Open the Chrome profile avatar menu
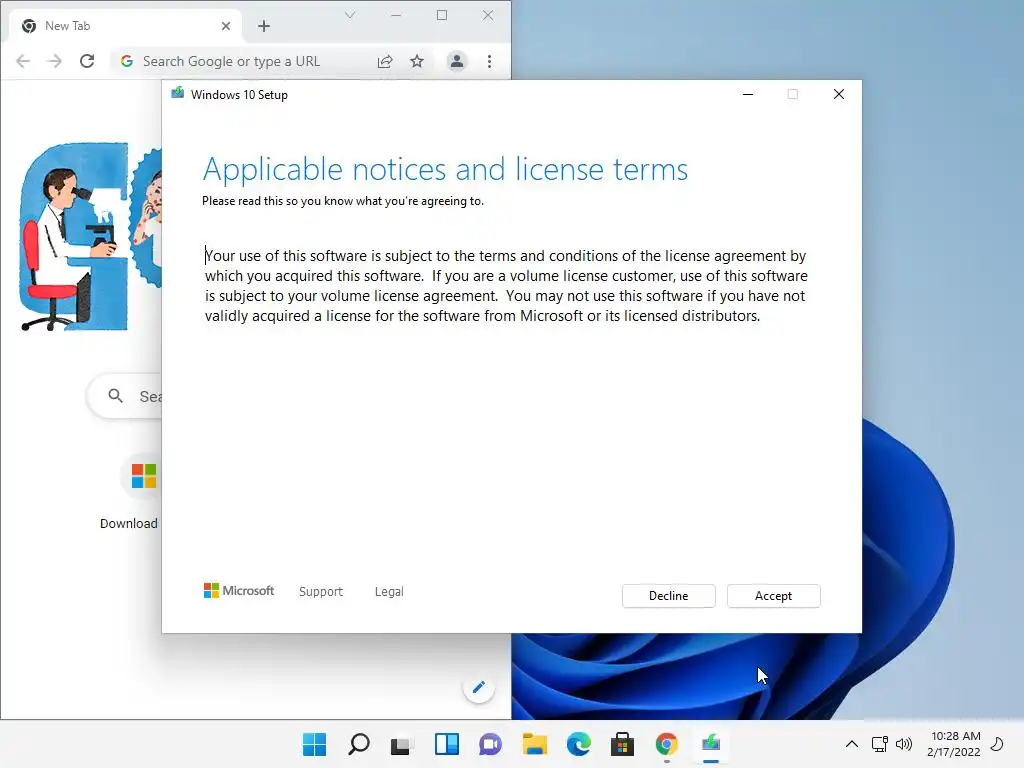Viewport: 1024px width, 768px height. [456, 61]
